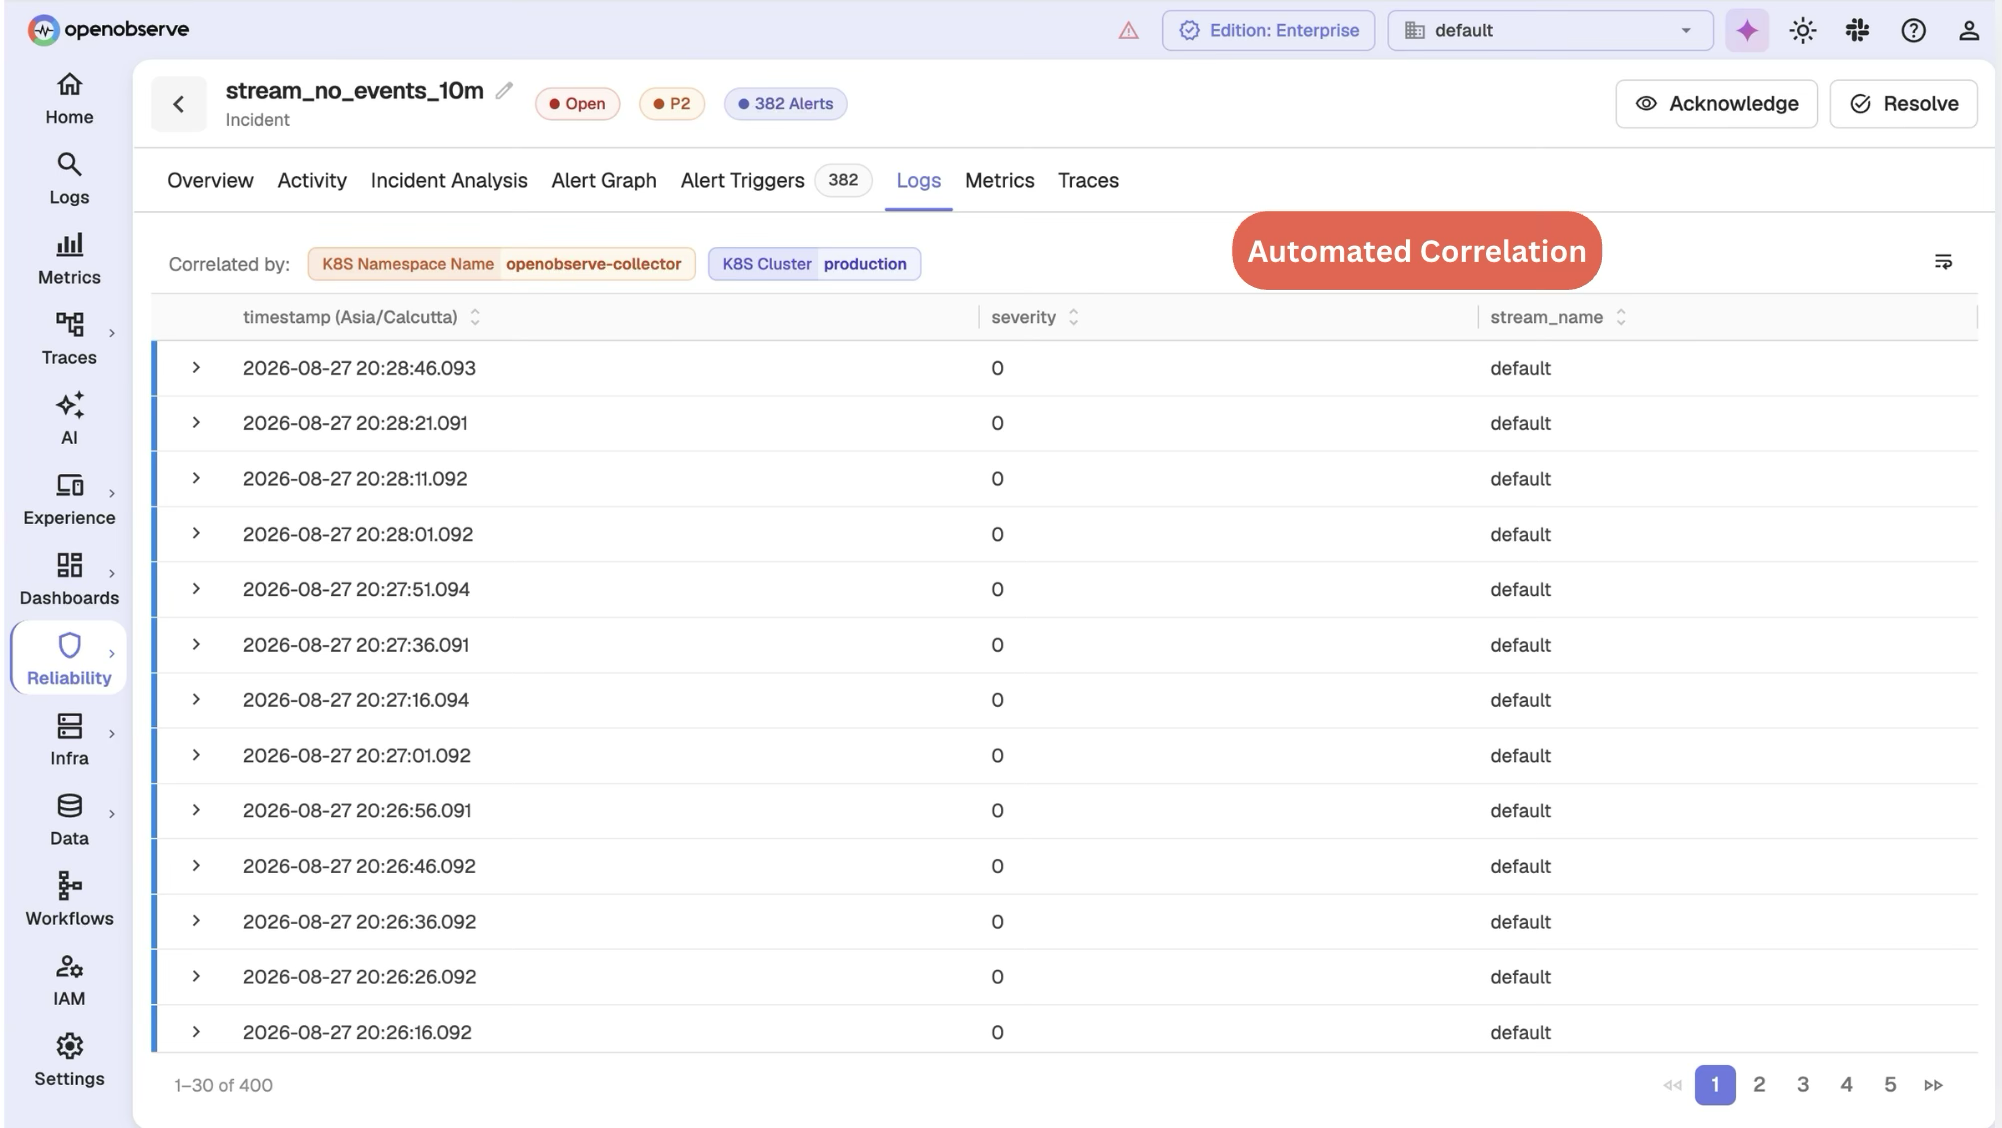The width and height of the screenshot is (2002, 1128).
Task: Select Reliability in the sidebar
Action: click(x=69, y=659)
